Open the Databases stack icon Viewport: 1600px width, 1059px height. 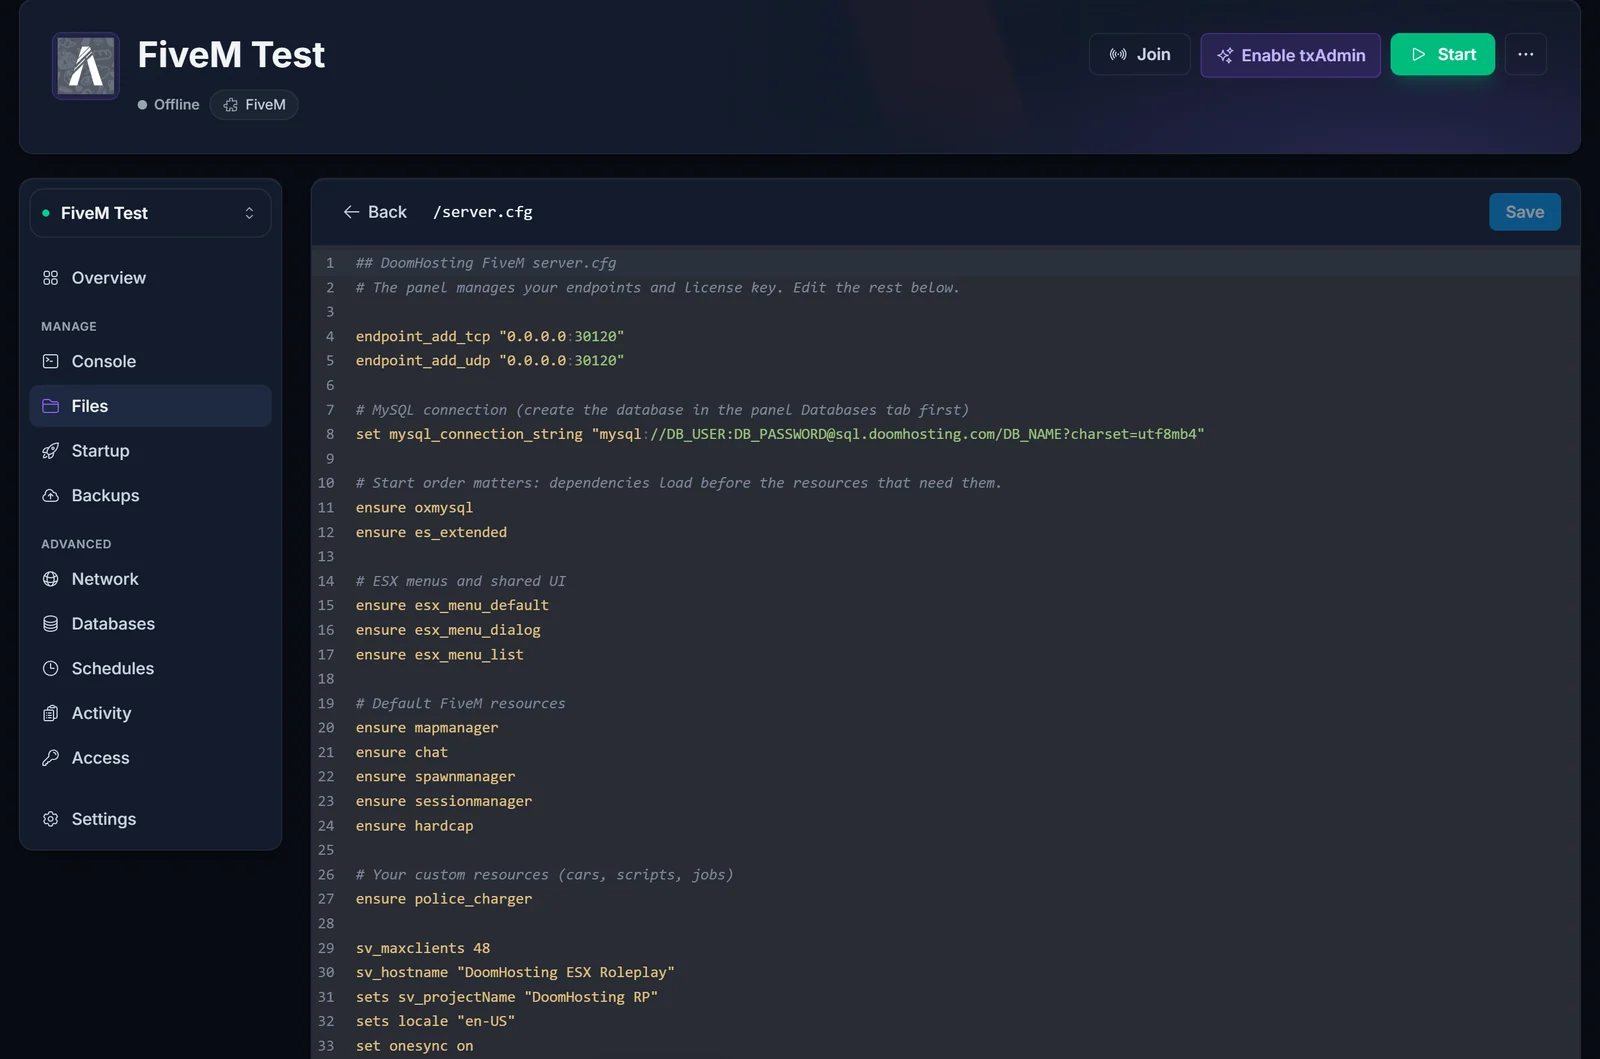51,624
